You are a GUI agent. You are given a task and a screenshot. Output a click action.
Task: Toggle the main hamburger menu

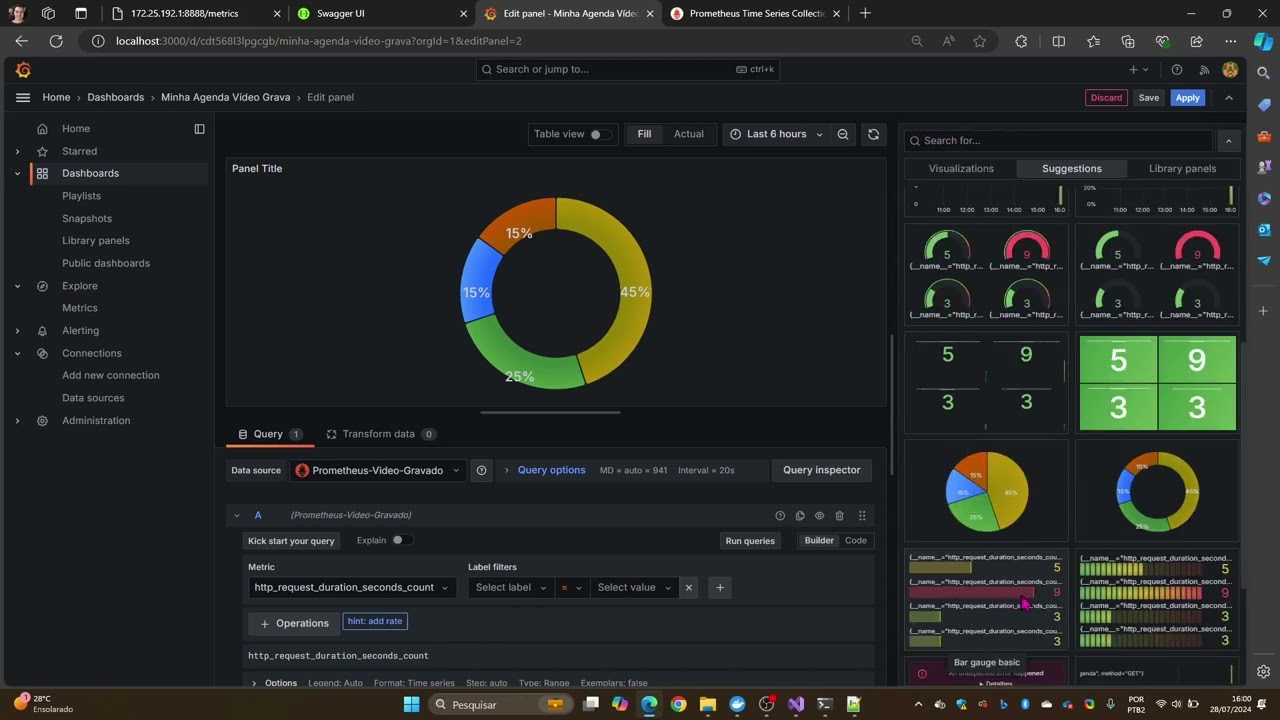pos(23,97)
